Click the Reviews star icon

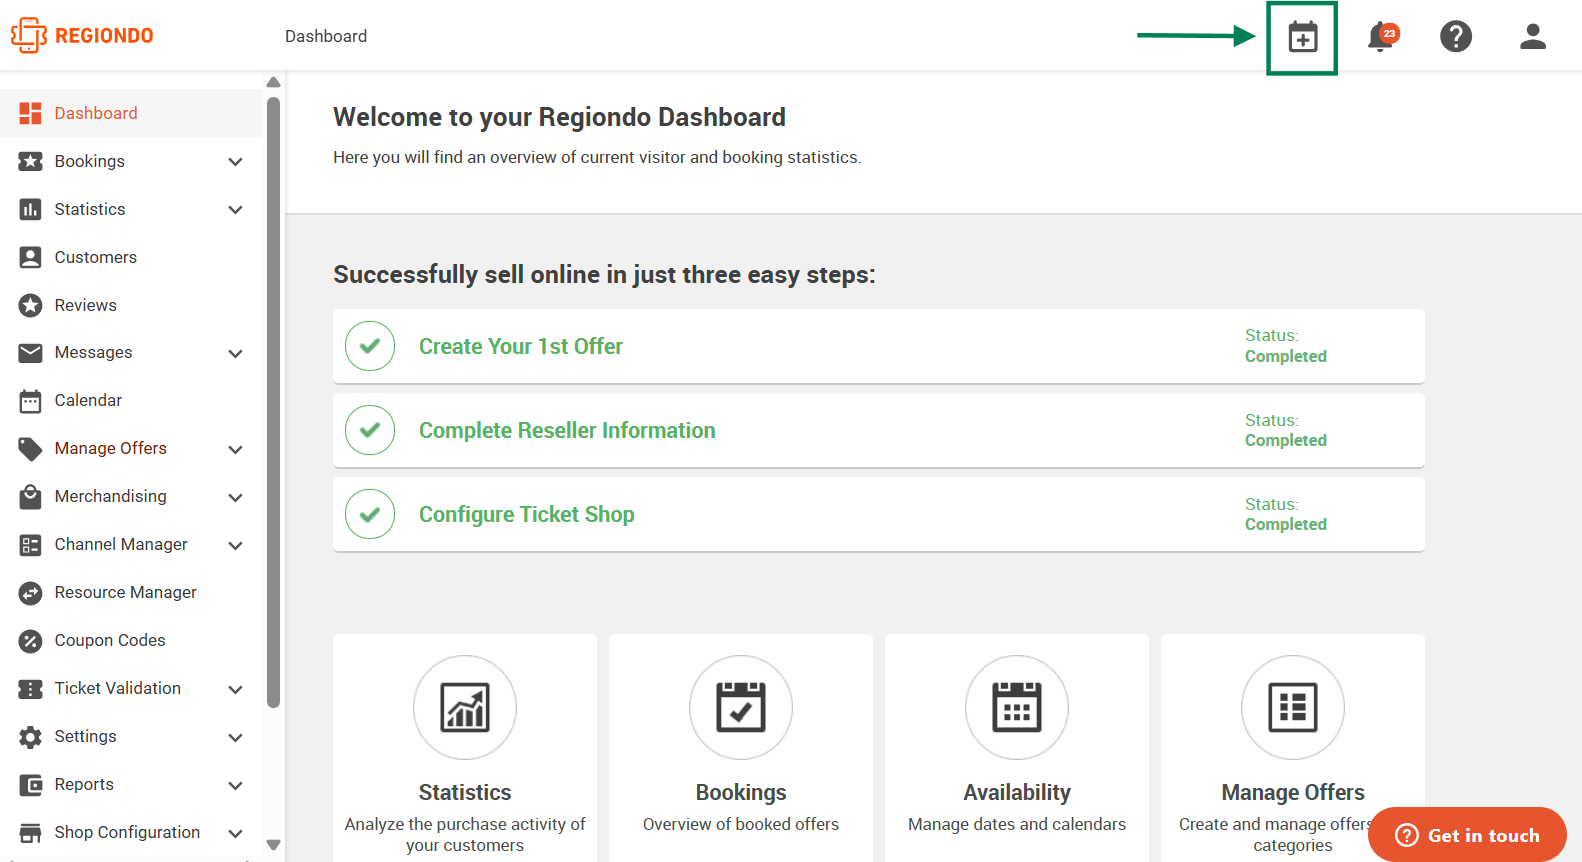(31, 305)
